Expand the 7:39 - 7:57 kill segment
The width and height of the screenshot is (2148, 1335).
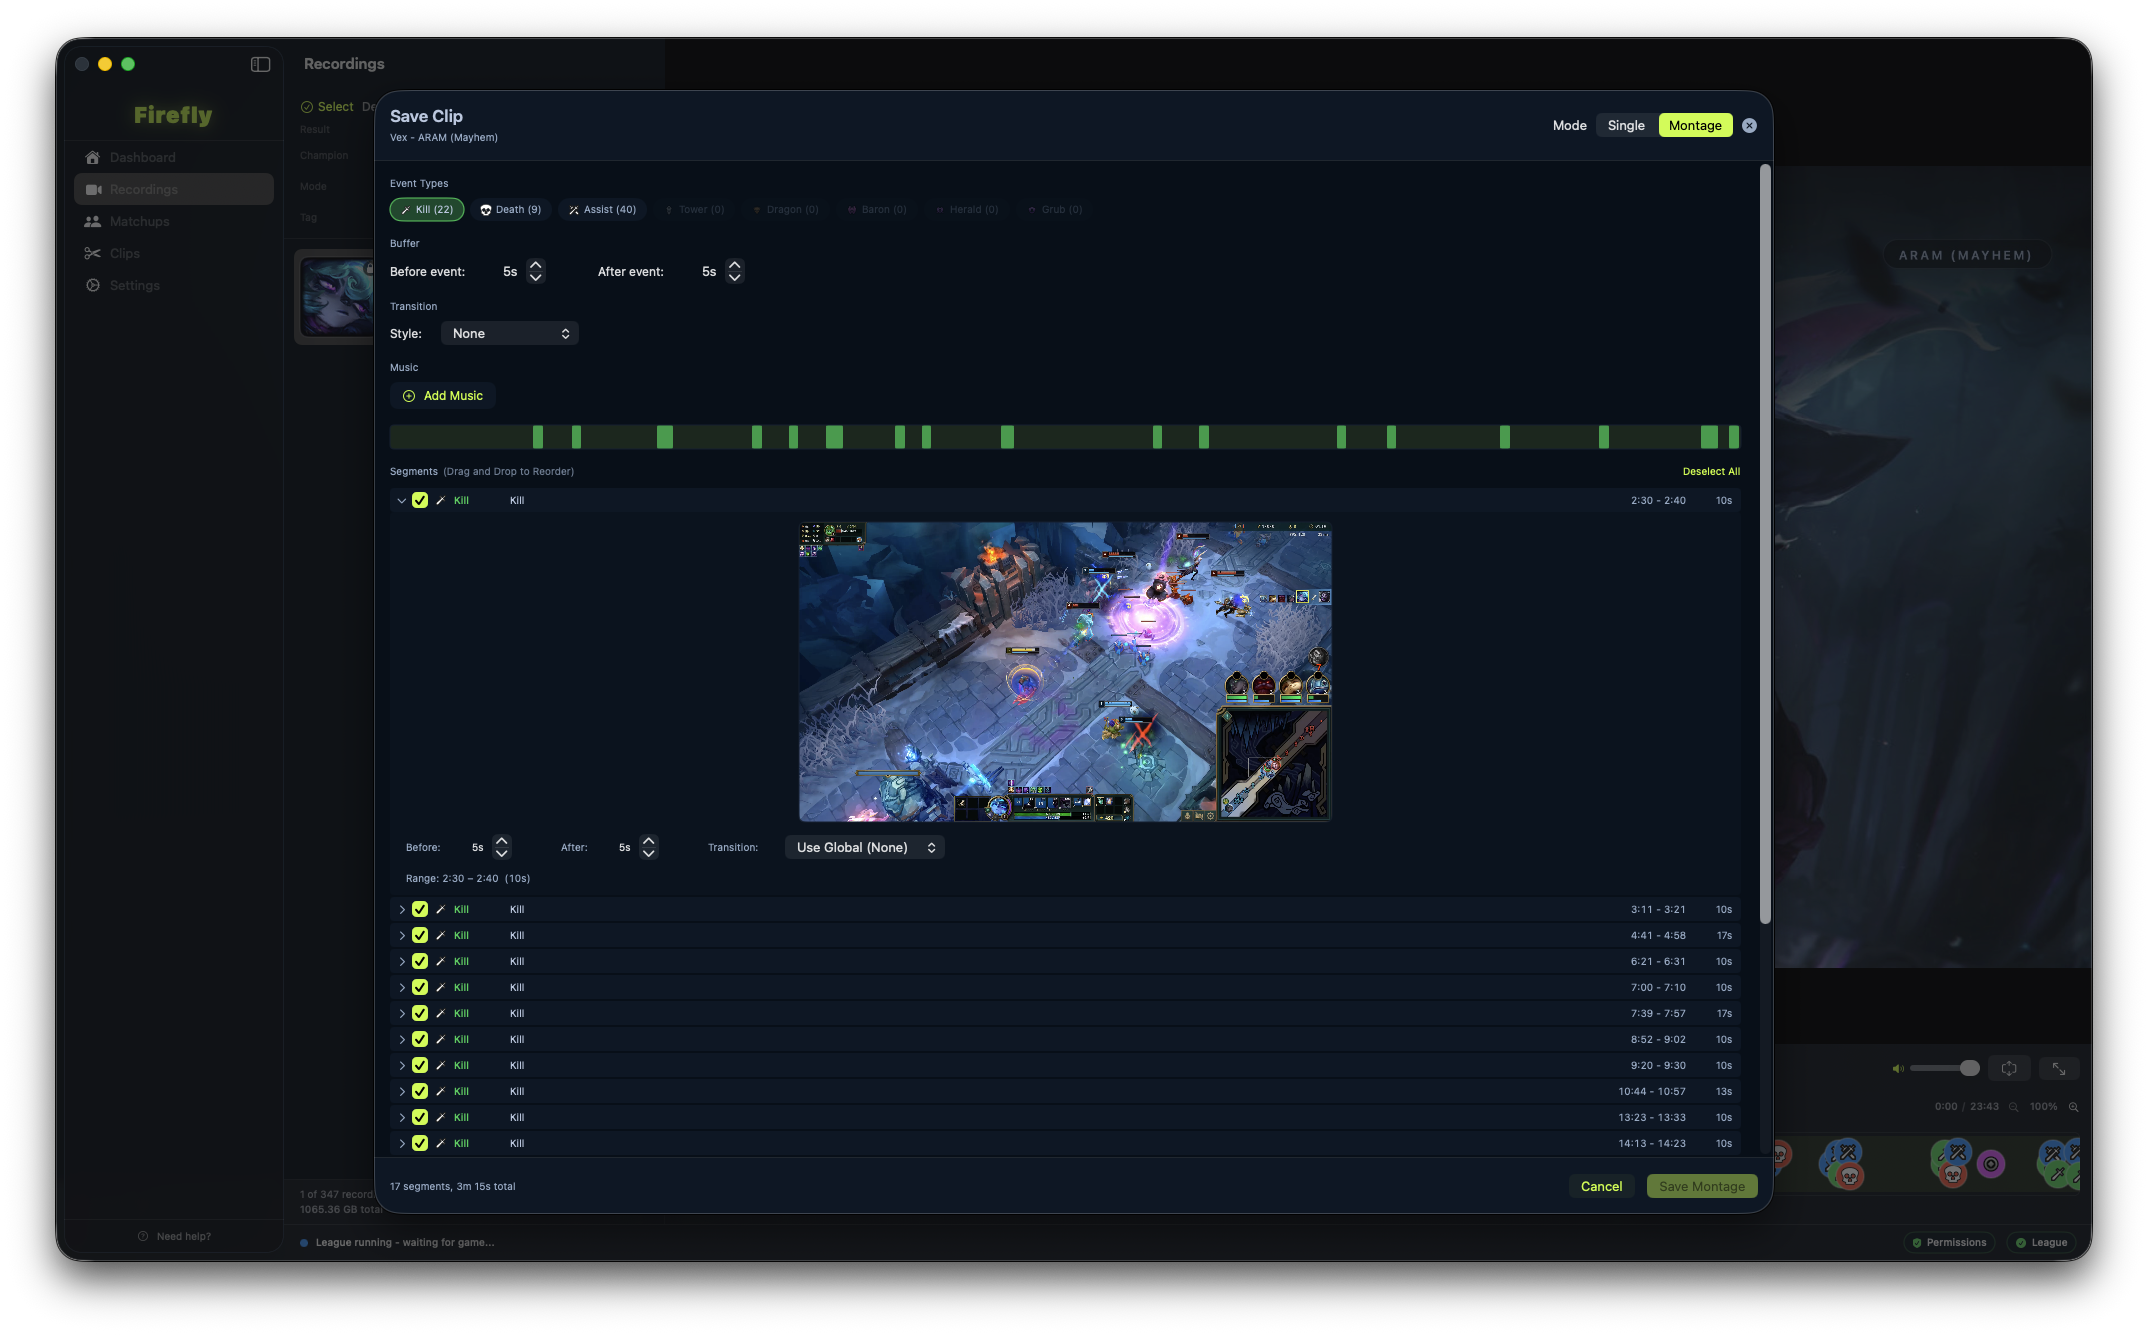pos(401,1013)
